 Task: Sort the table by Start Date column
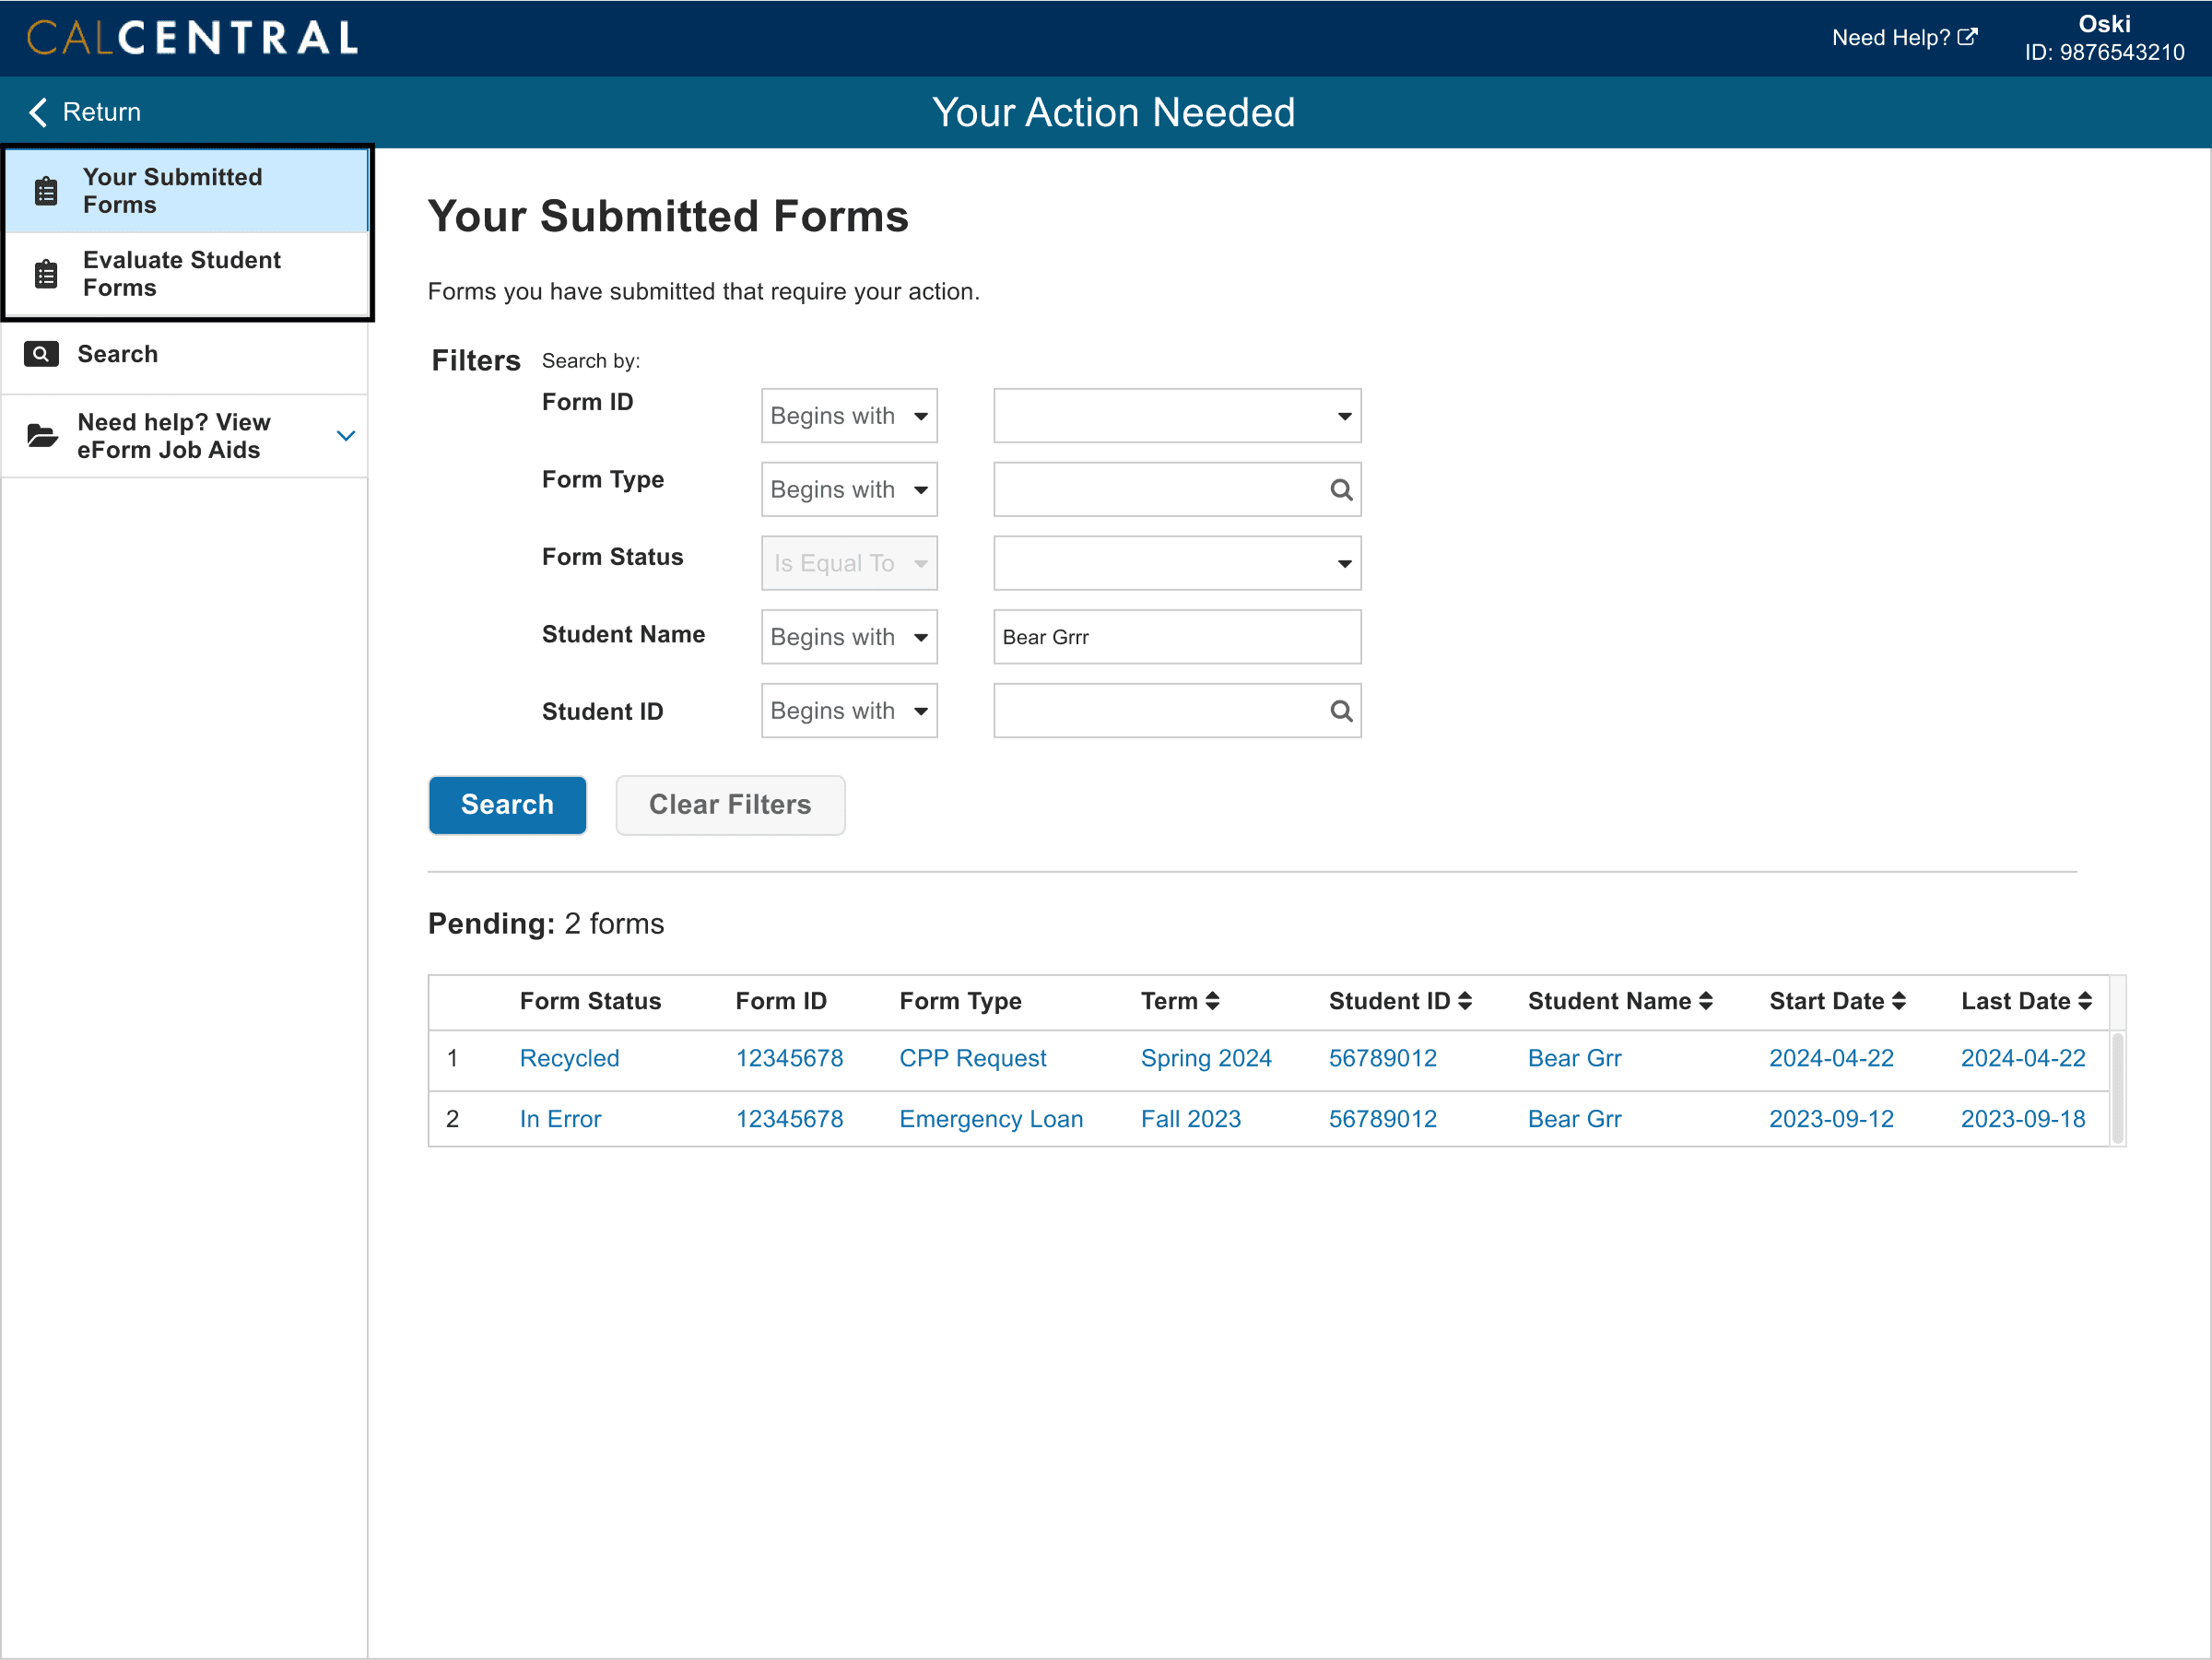[x=1898, y=1001]
